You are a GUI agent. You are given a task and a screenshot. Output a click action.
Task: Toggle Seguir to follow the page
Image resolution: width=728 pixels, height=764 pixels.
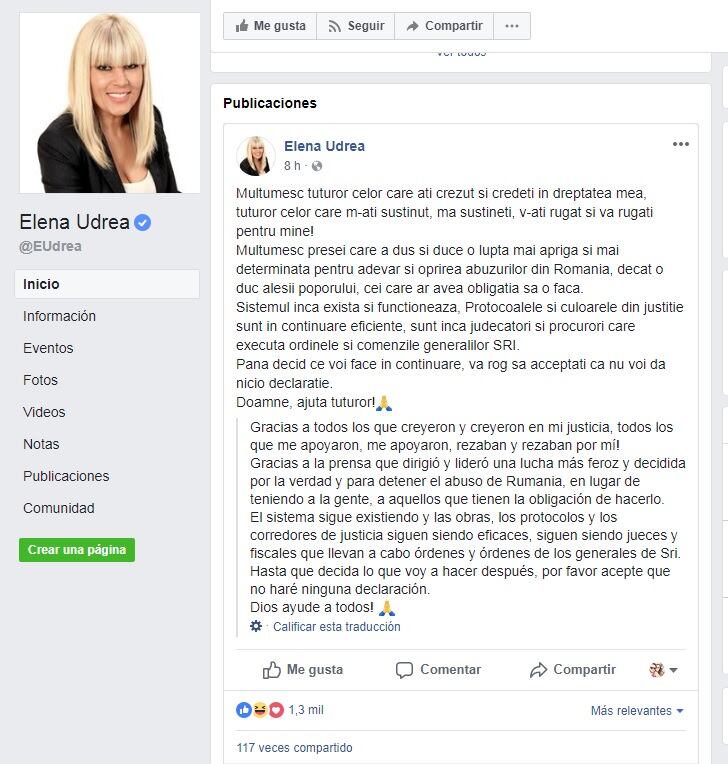[x=356, y=26]
